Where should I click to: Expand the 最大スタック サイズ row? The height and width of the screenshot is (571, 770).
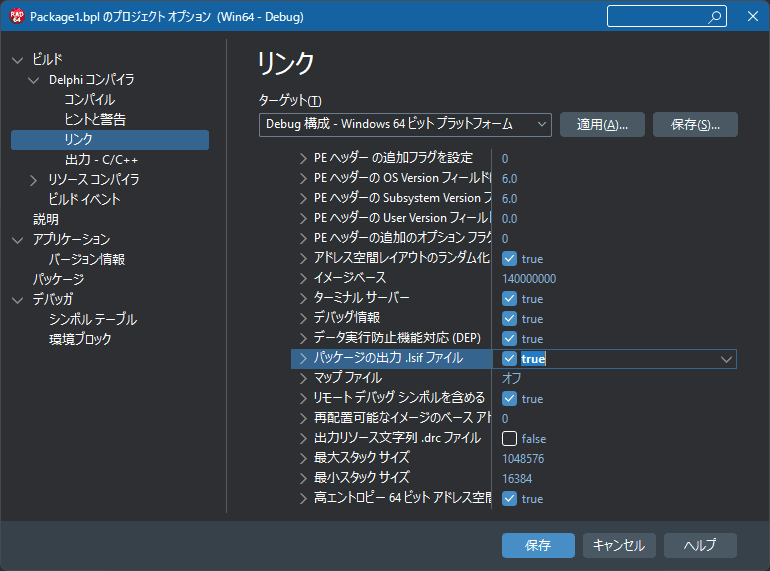(303, 459)
